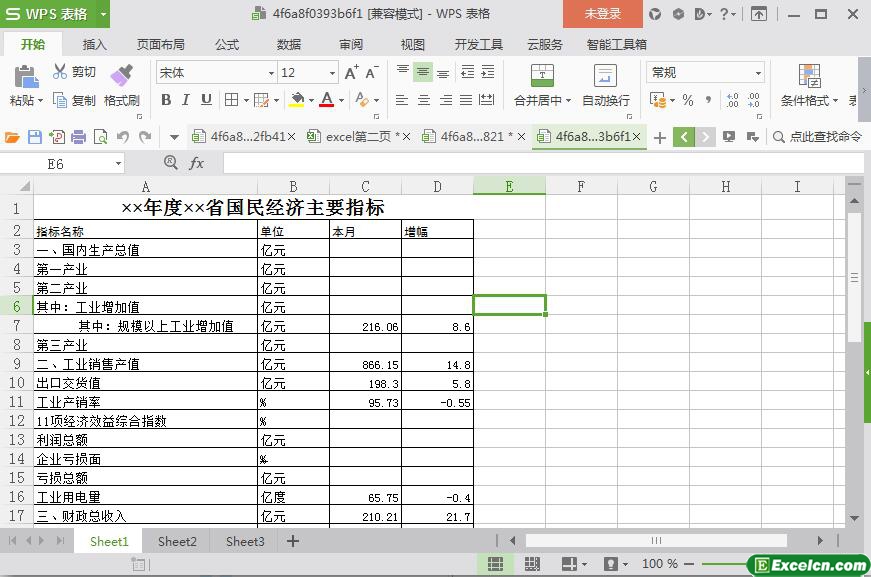The width and height of the screenshot is (871, 577).
Task: Expand 合并居中 dropdown arrow
Action: point(568,101)
